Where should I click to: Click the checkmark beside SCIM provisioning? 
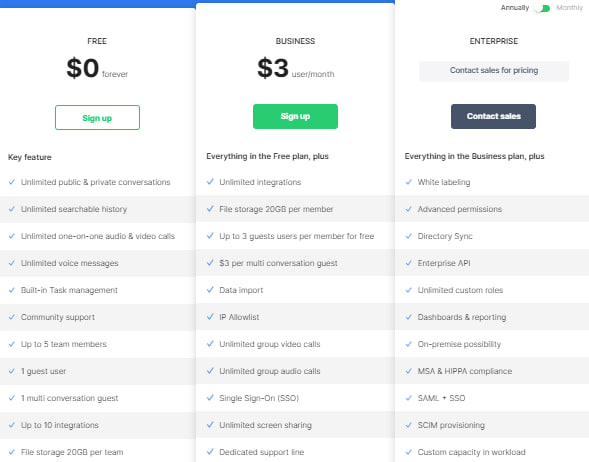(408, 425)
